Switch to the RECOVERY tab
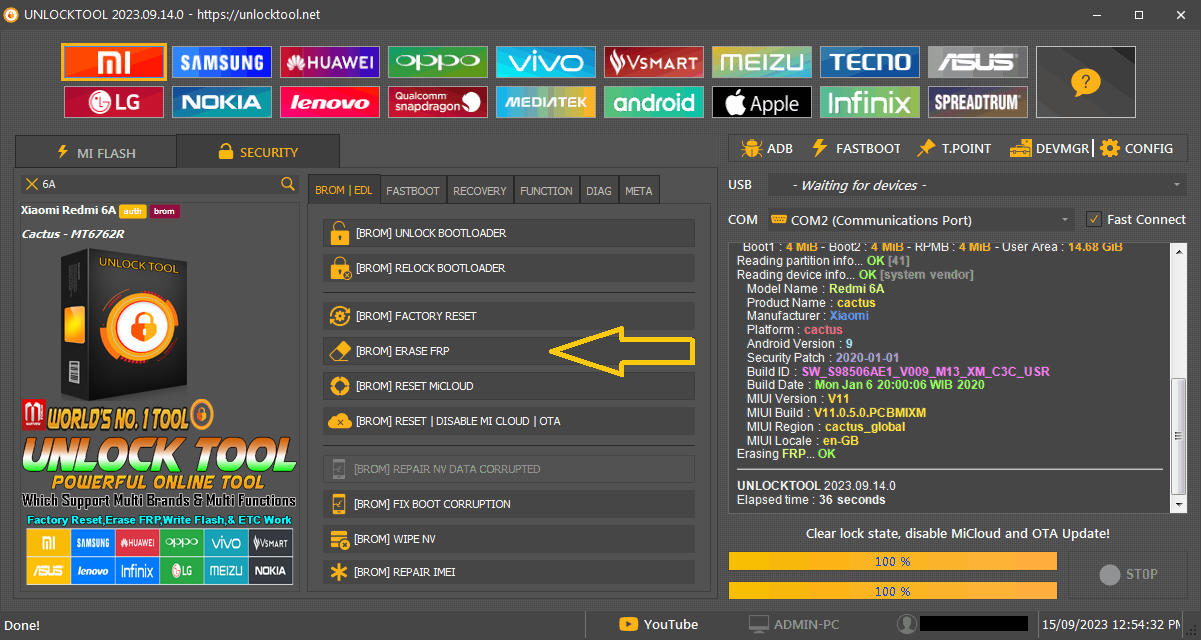Image resolution: width=1201 pixels, height=640 pixels. [479, 191]
